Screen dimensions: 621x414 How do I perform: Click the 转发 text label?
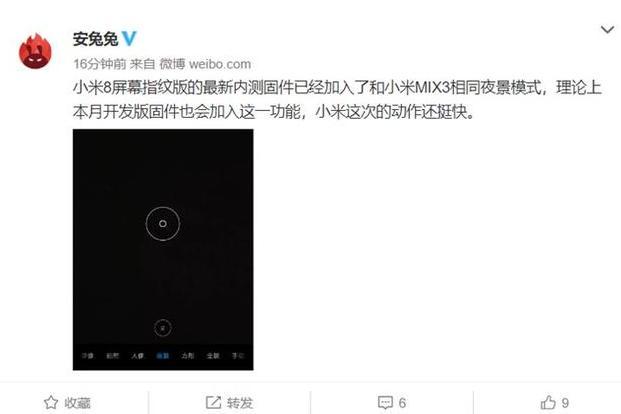240,403
